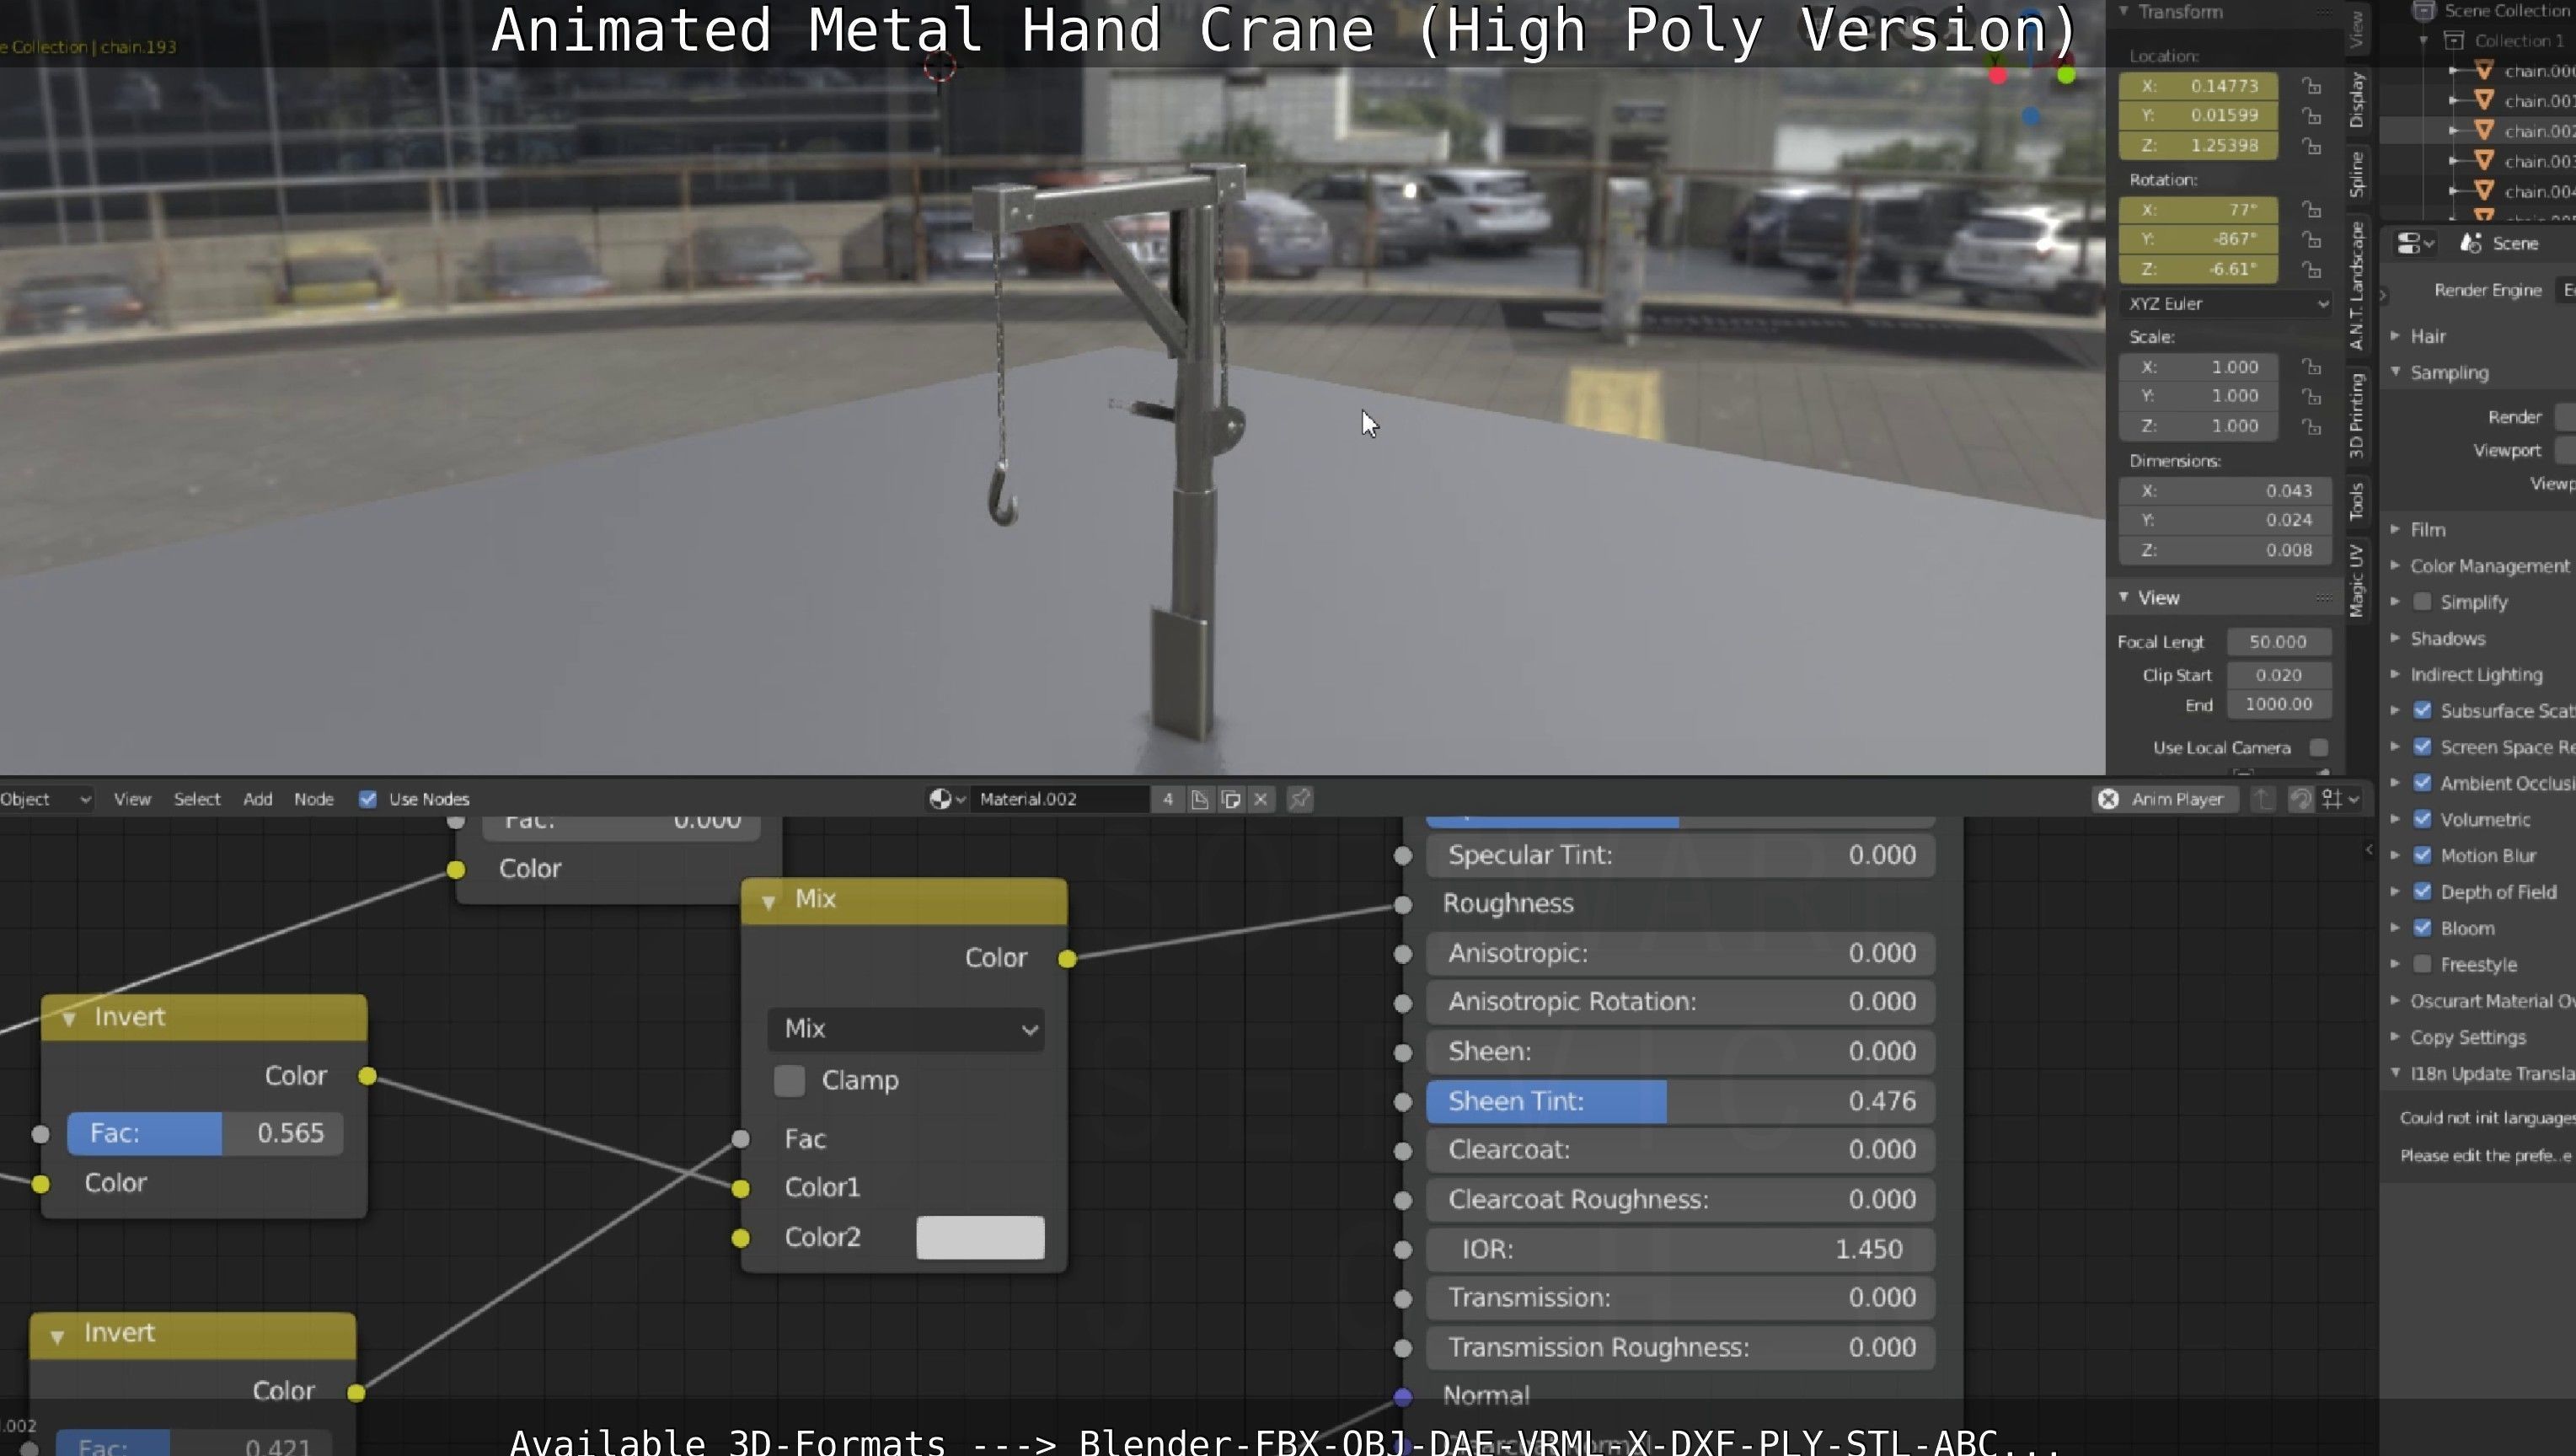Disable the Motion Blur checkbox

pyautogui.click(x=2422, y=855)
